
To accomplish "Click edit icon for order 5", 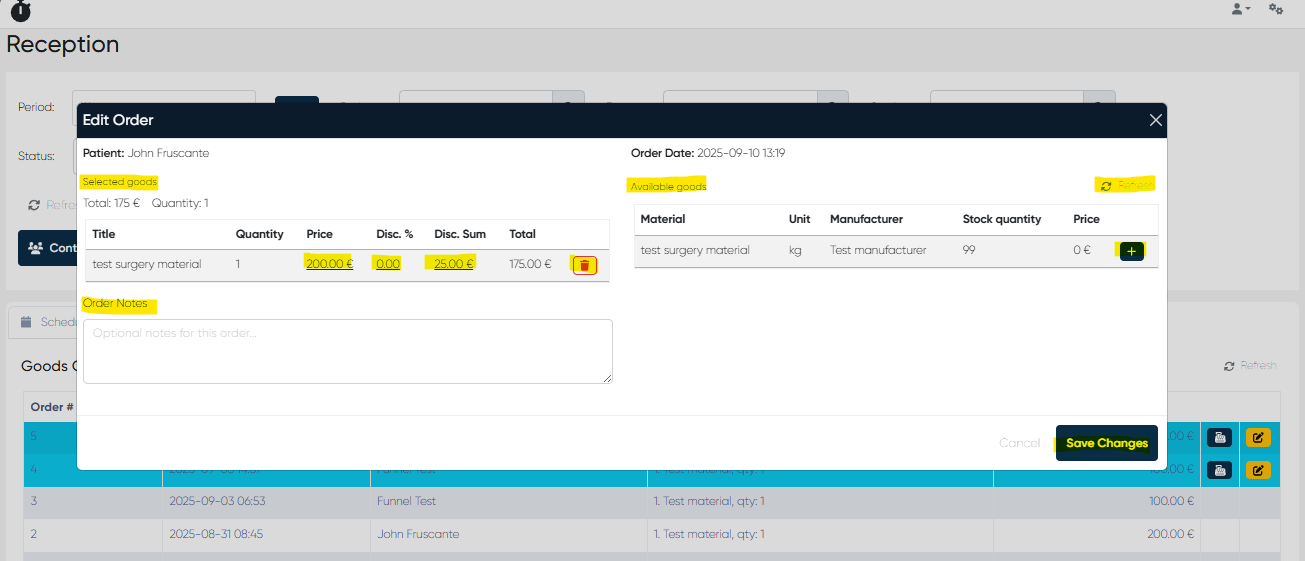I will pyautogui.click(x=1258, y=437).
